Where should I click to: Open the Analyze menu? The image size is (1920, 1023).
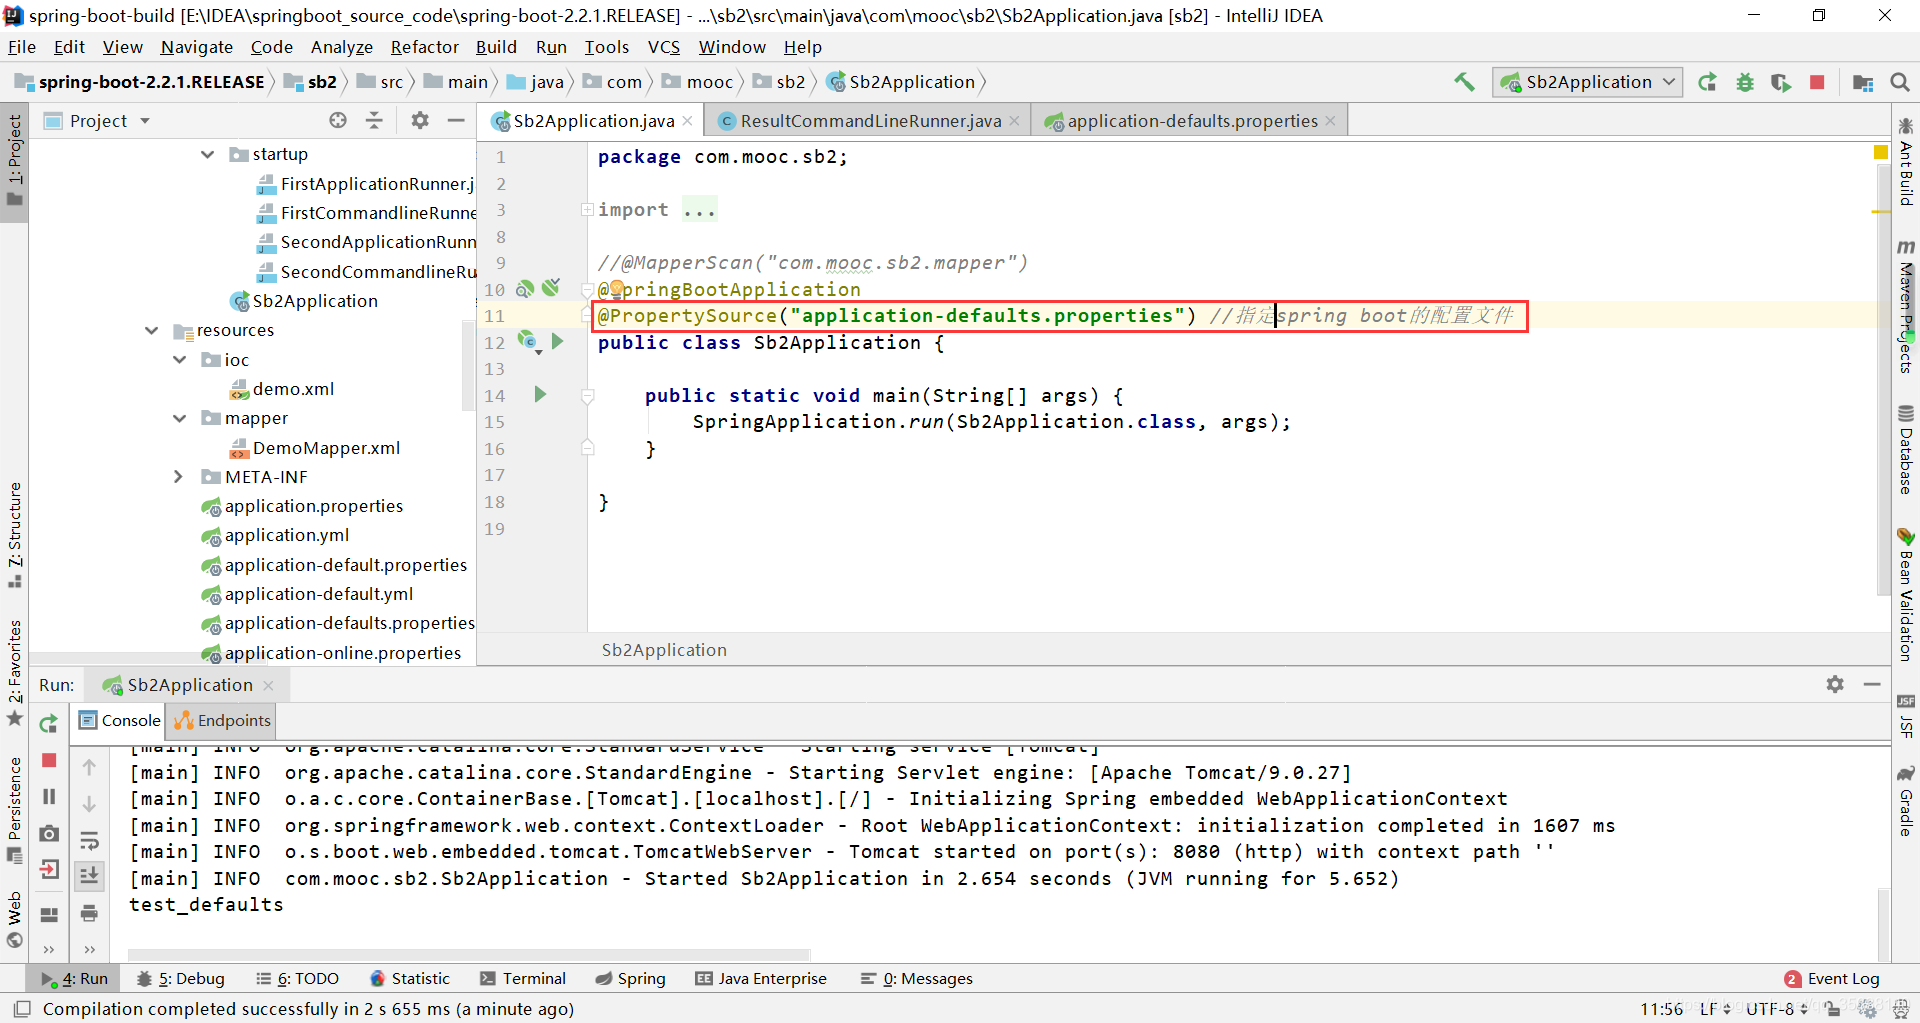[x=341, y=47]
